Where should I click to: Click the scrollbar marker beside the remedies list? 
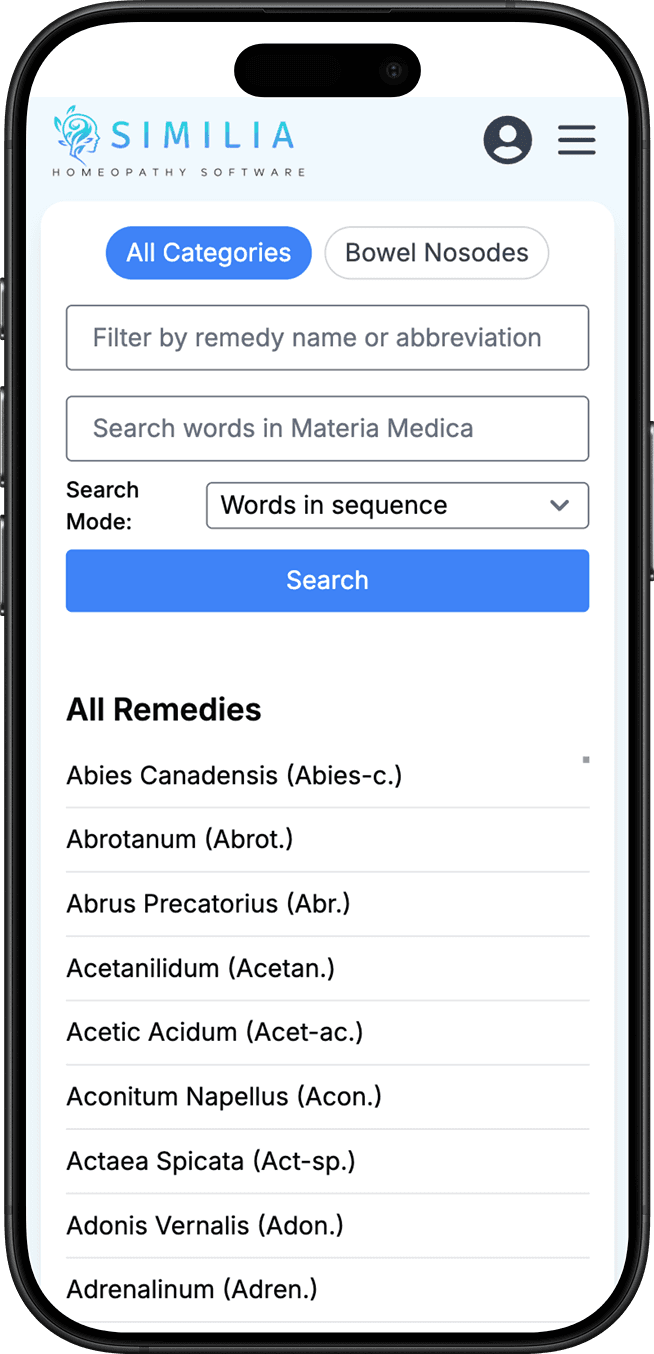(585, 760)
